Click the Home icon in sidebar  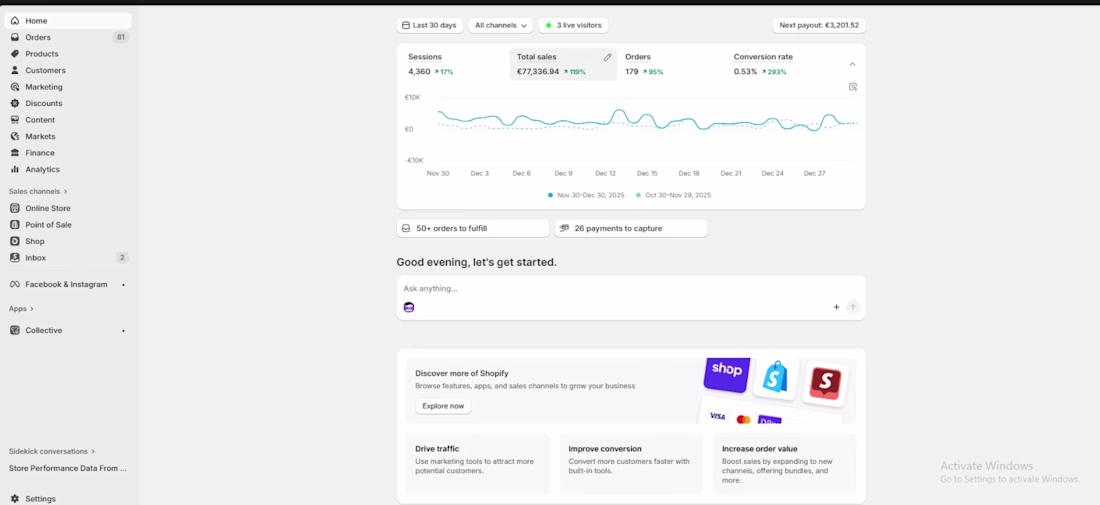[15, 21]
